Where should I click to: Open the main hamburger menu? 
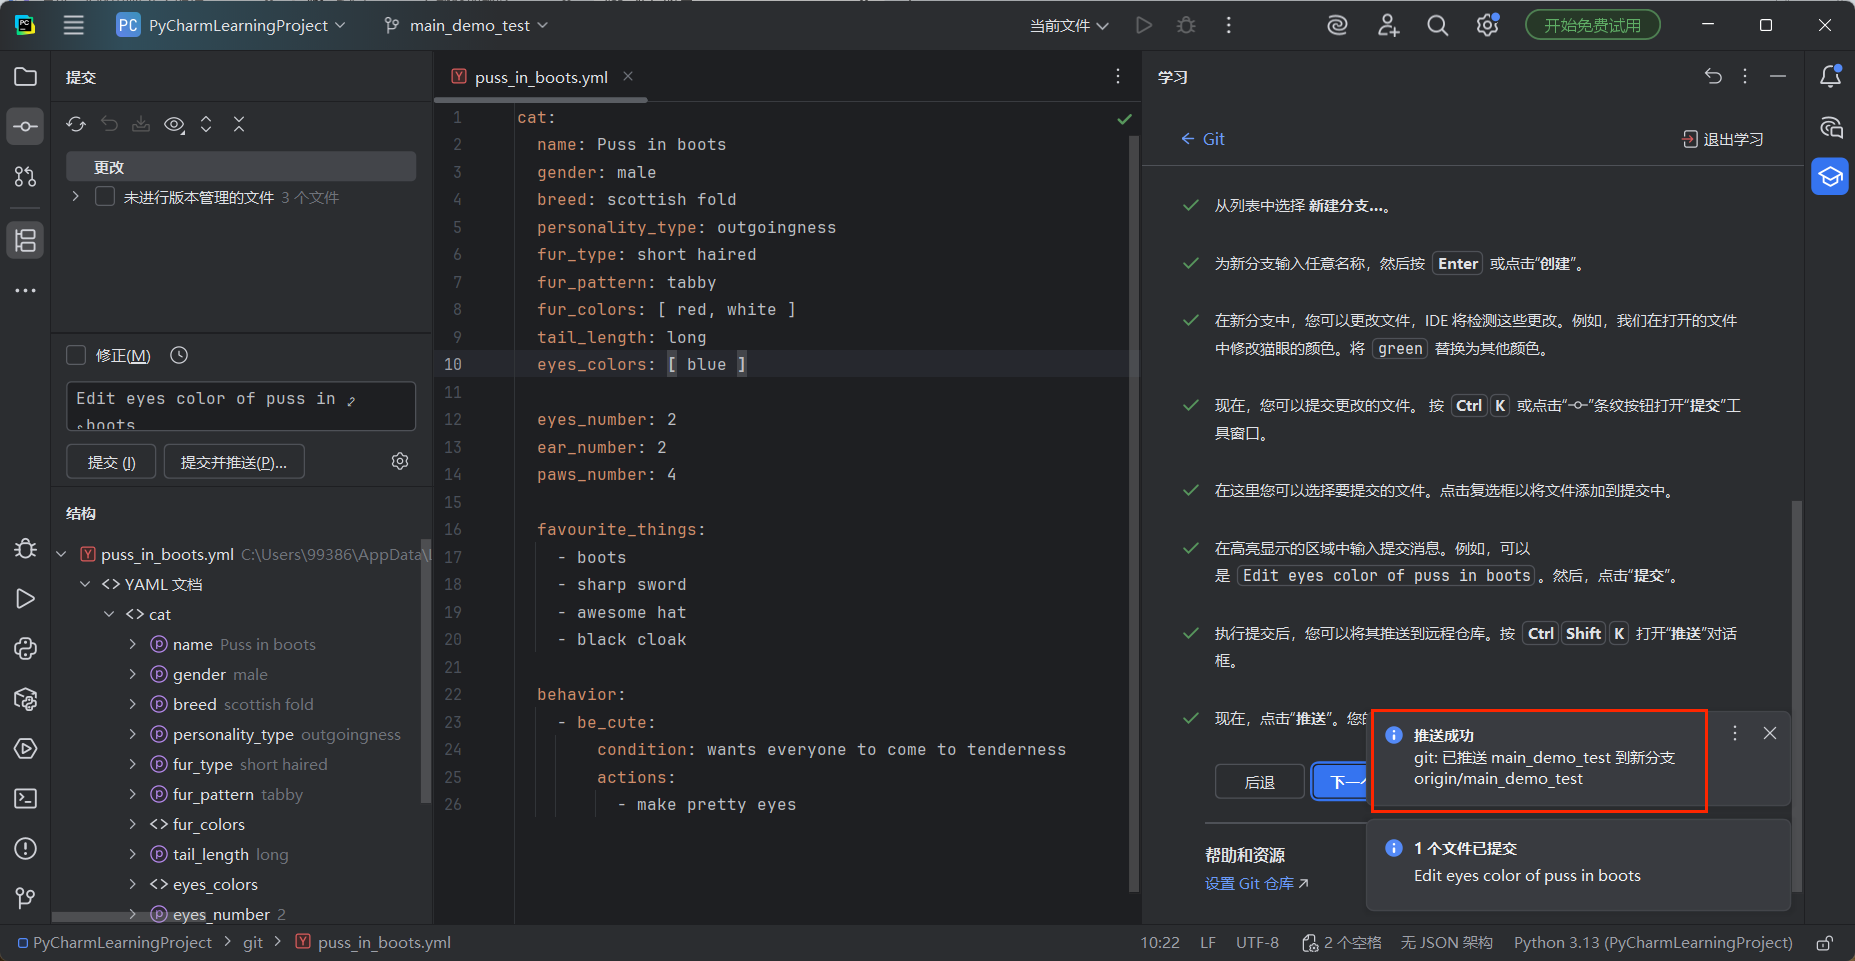click(74, 25)
